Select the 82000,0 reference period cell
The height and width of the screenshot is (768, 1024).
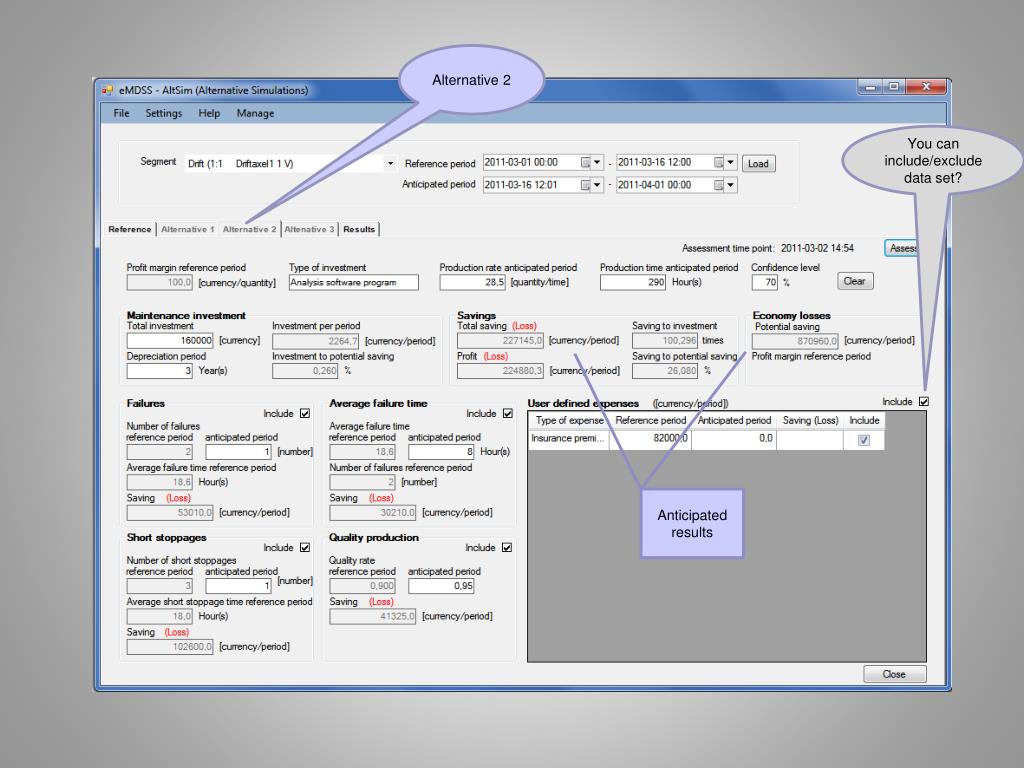click(x=650, y=438)
